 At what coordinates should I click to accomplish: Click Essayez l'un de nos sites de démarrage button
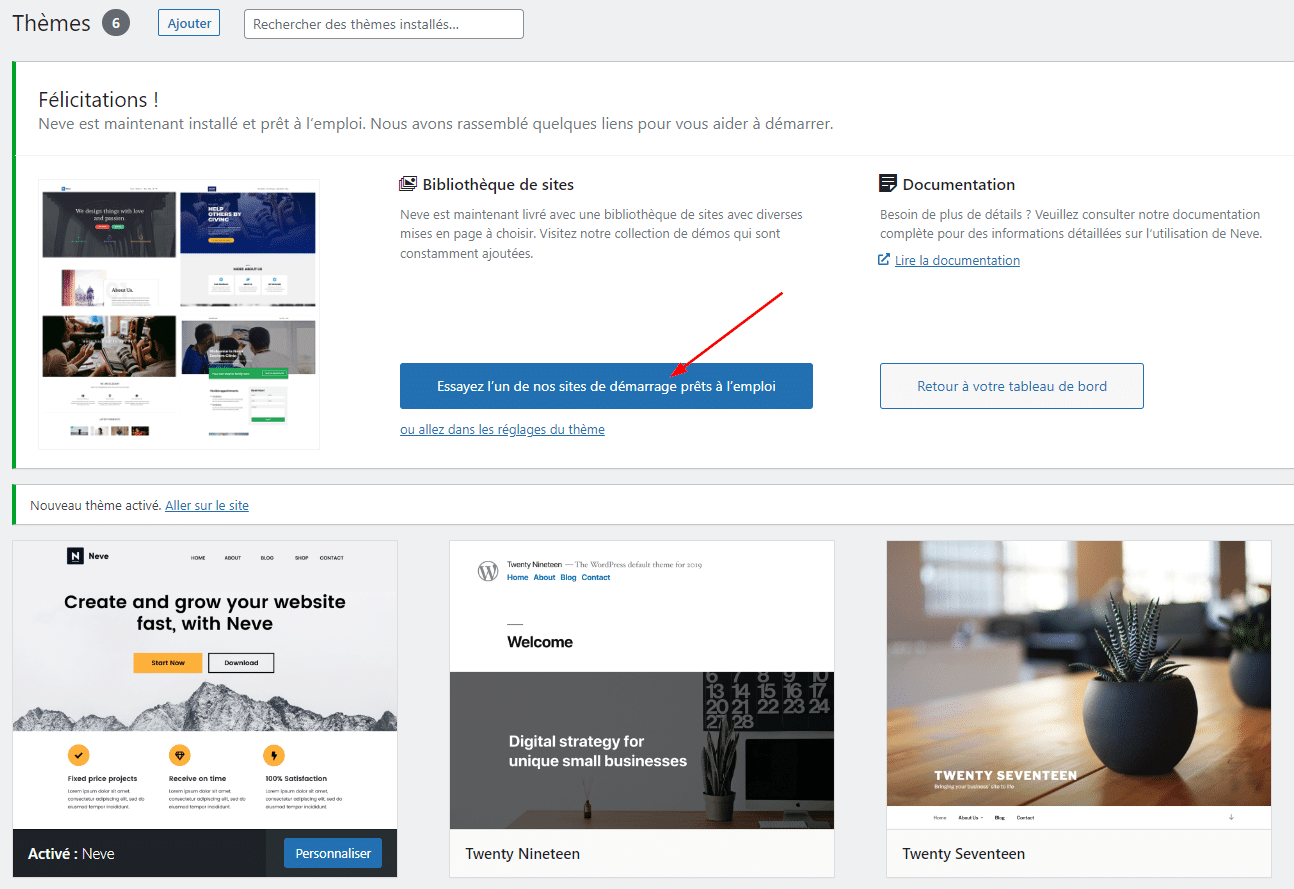(x=606, y=386)
